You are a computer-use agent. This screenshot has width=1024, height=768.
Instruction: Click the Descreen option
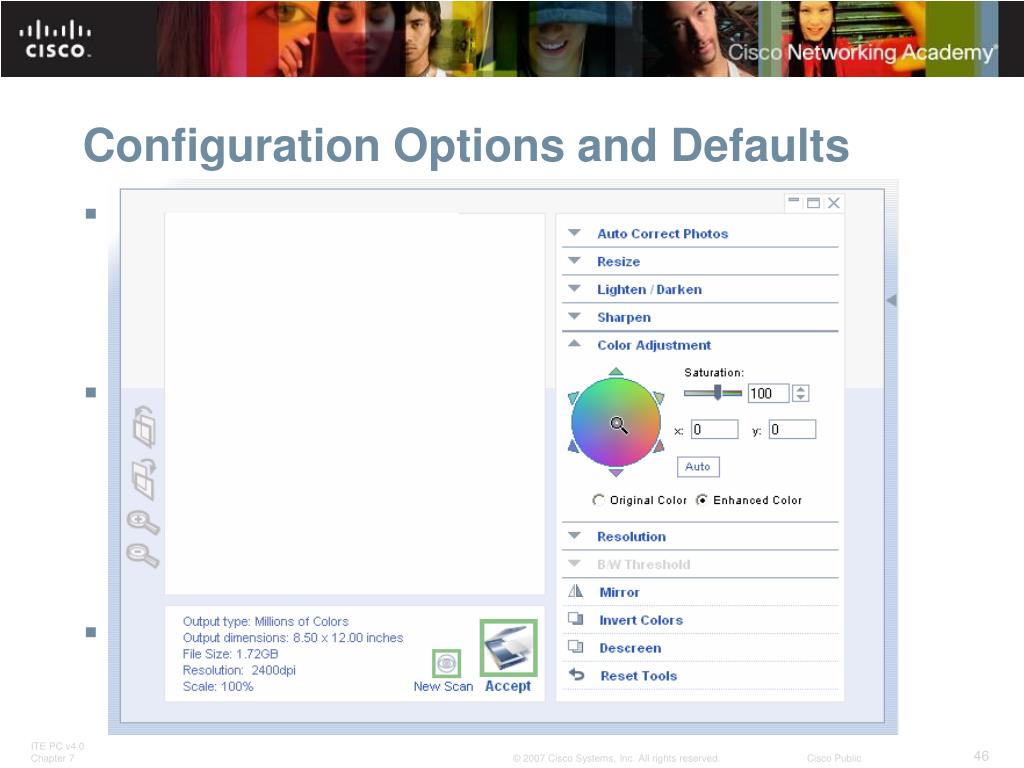(630, 648)
